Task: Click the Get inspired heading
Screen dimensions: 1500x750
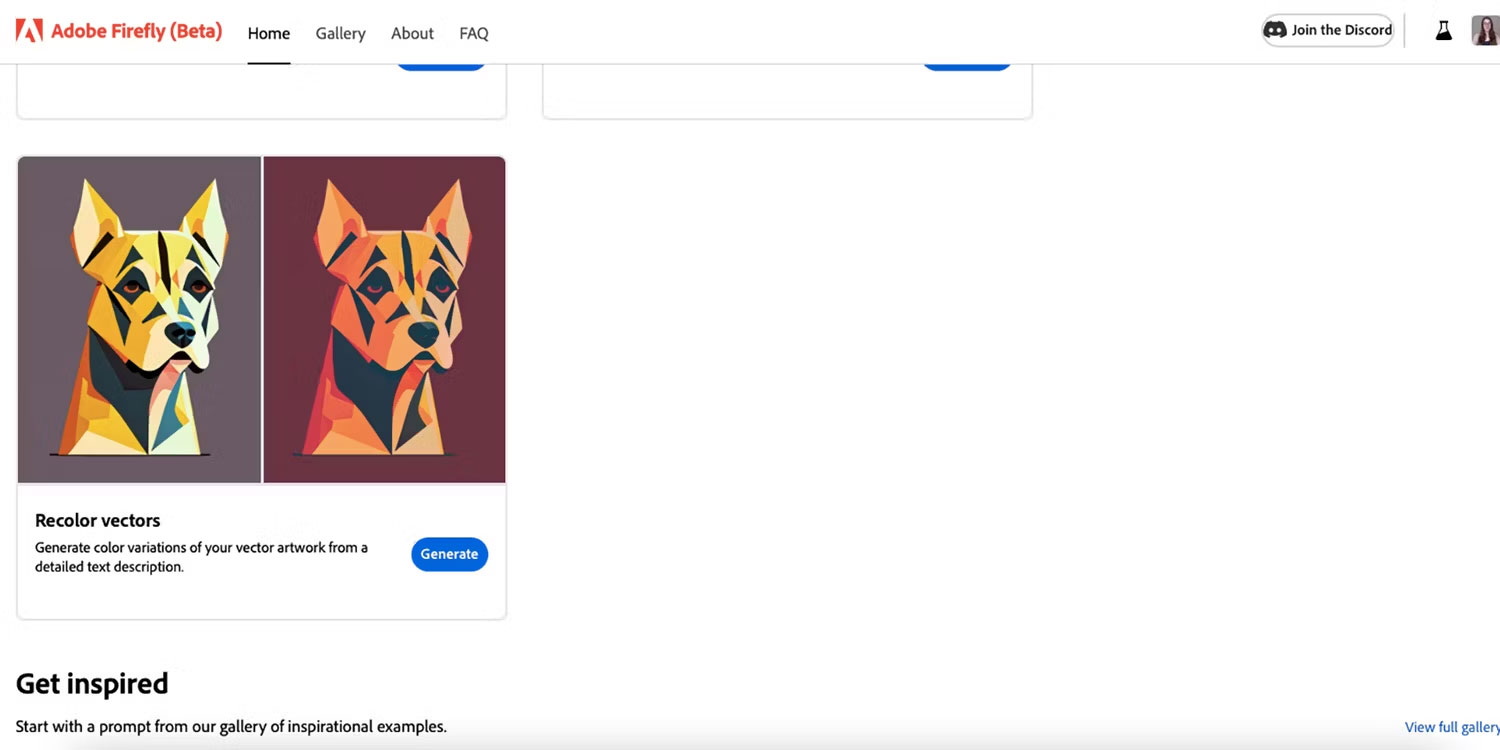Action: click(92, 684)
